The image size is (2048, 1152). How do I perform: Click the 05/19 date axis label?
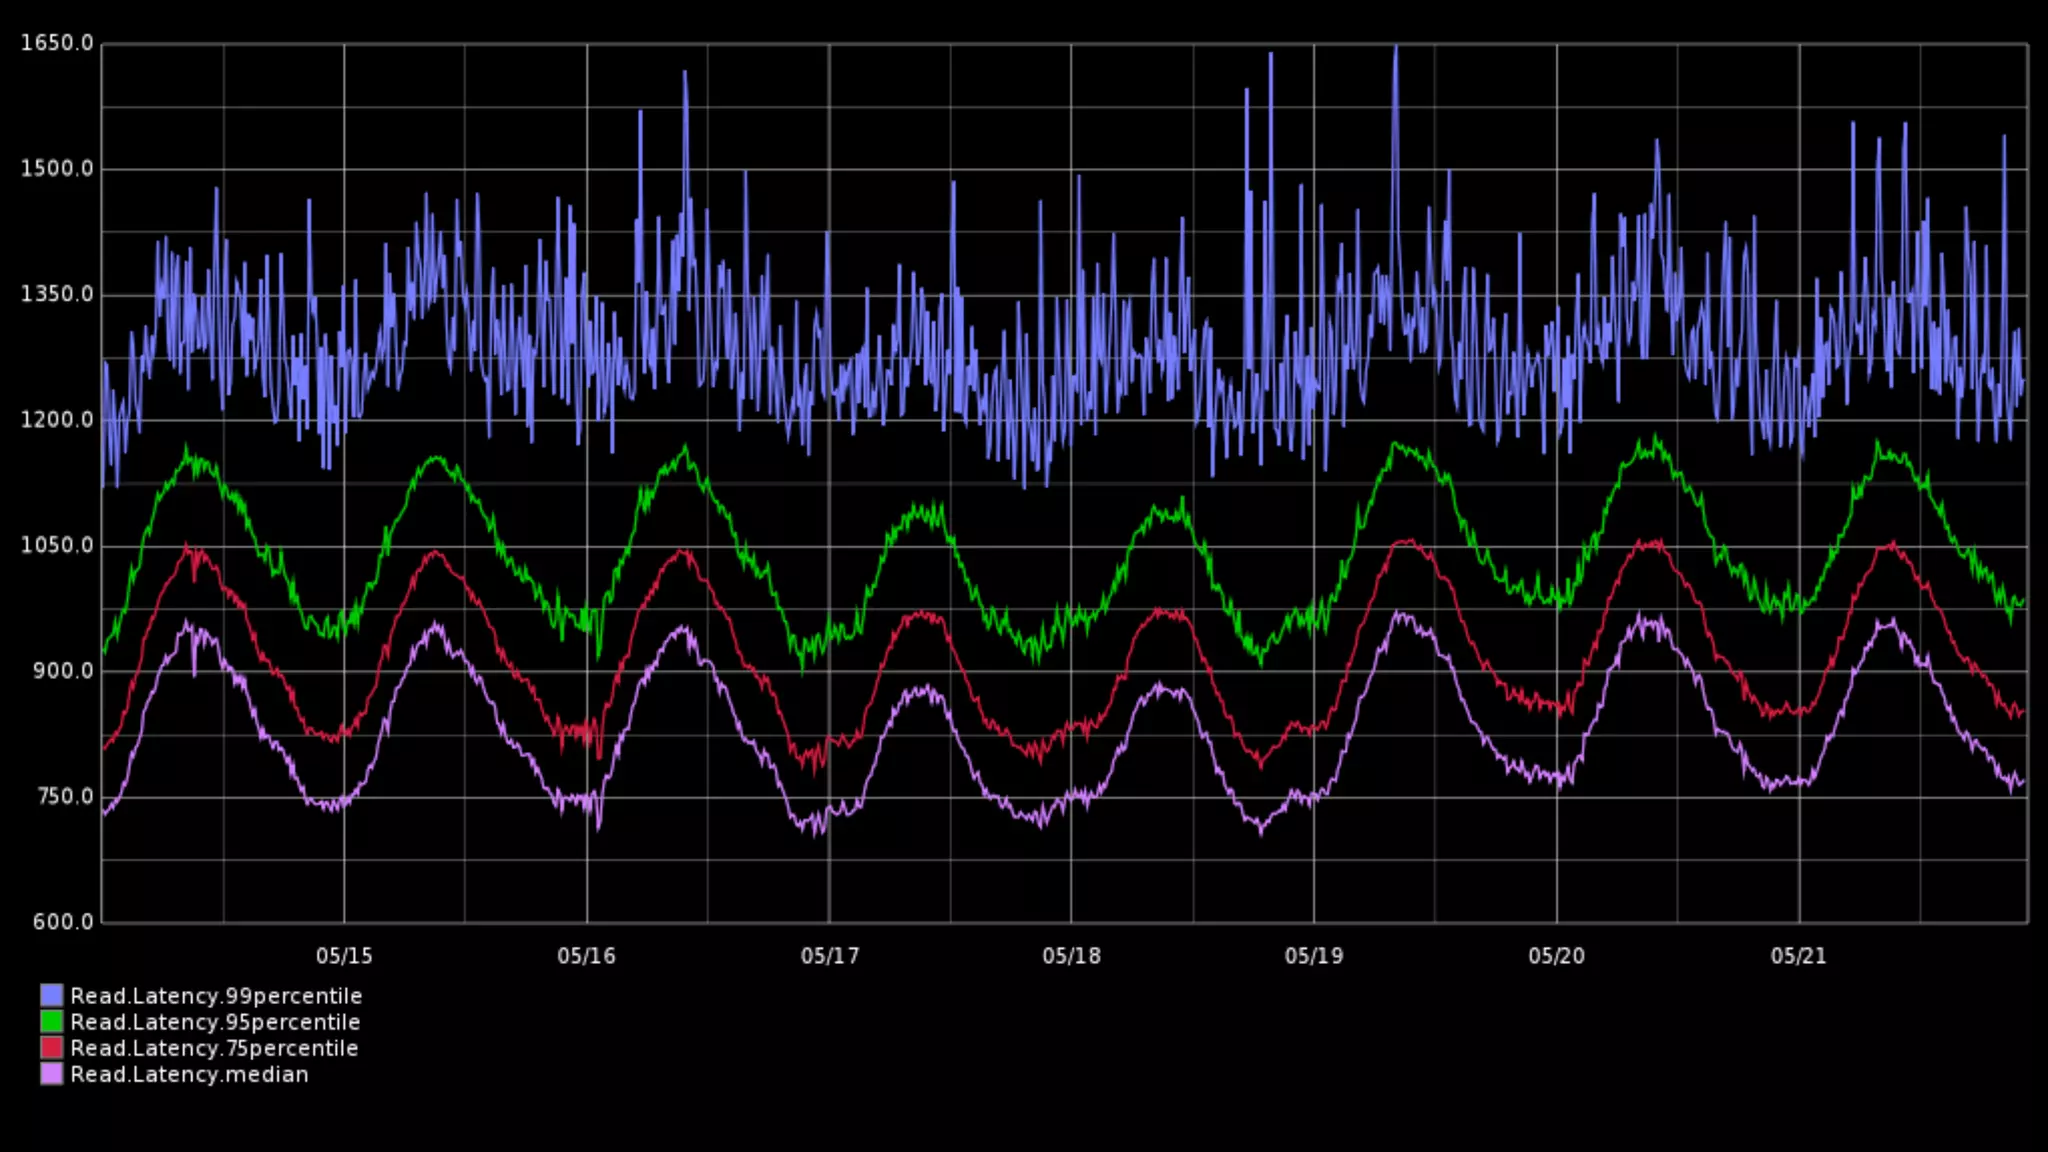pos(1314,956)
